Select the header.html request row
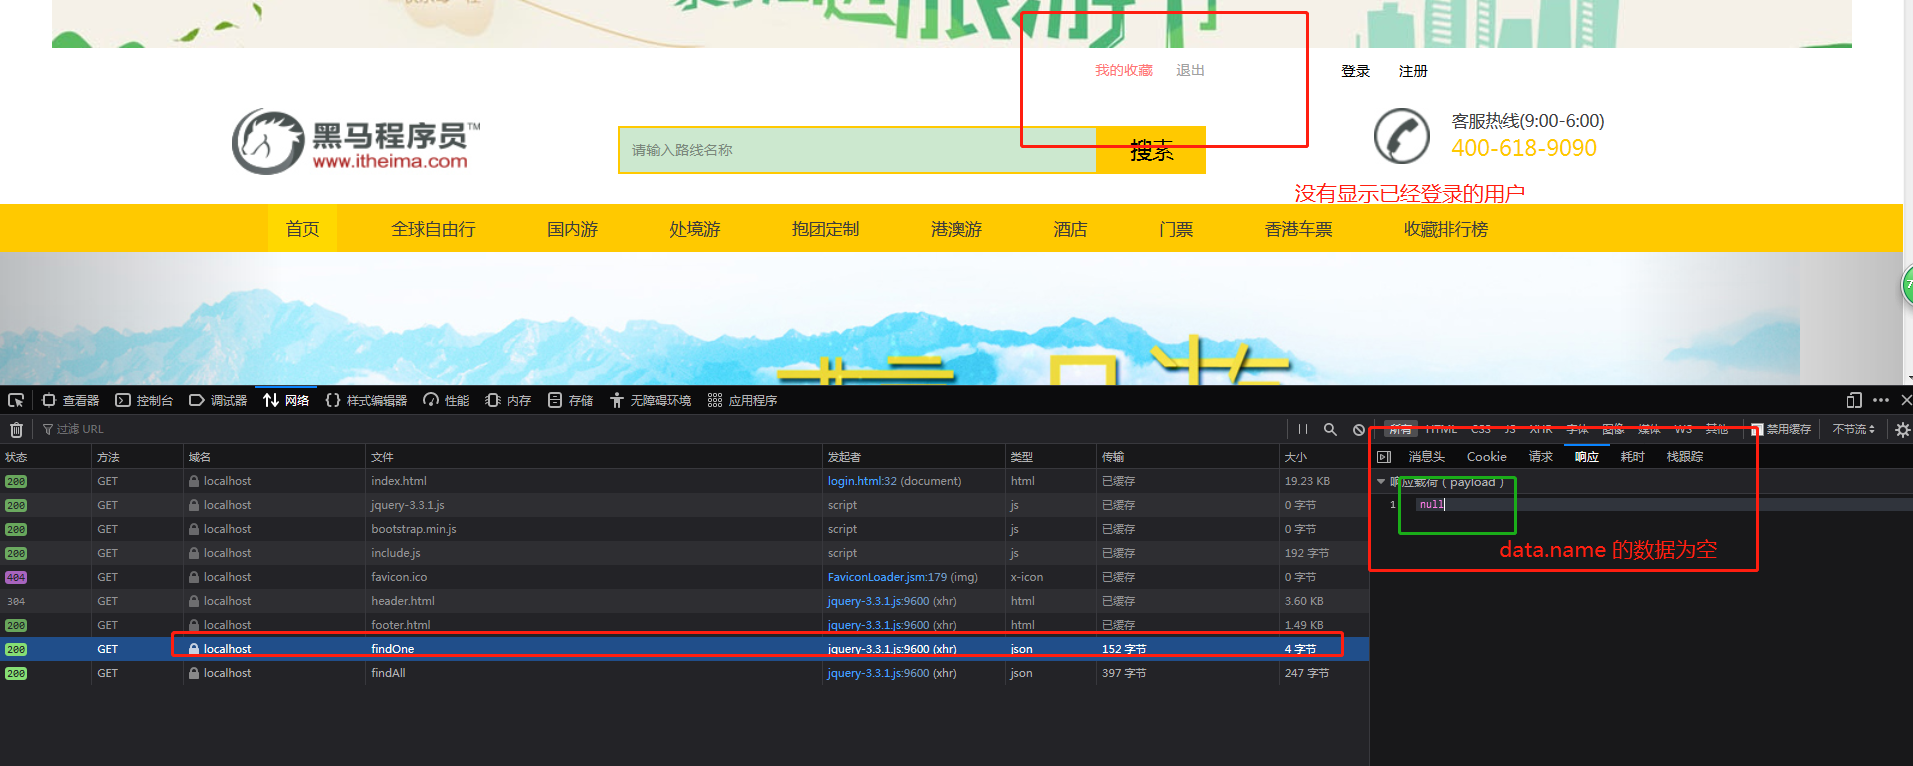Viewport: 1913px width, 766px height. tap(684, 601)
